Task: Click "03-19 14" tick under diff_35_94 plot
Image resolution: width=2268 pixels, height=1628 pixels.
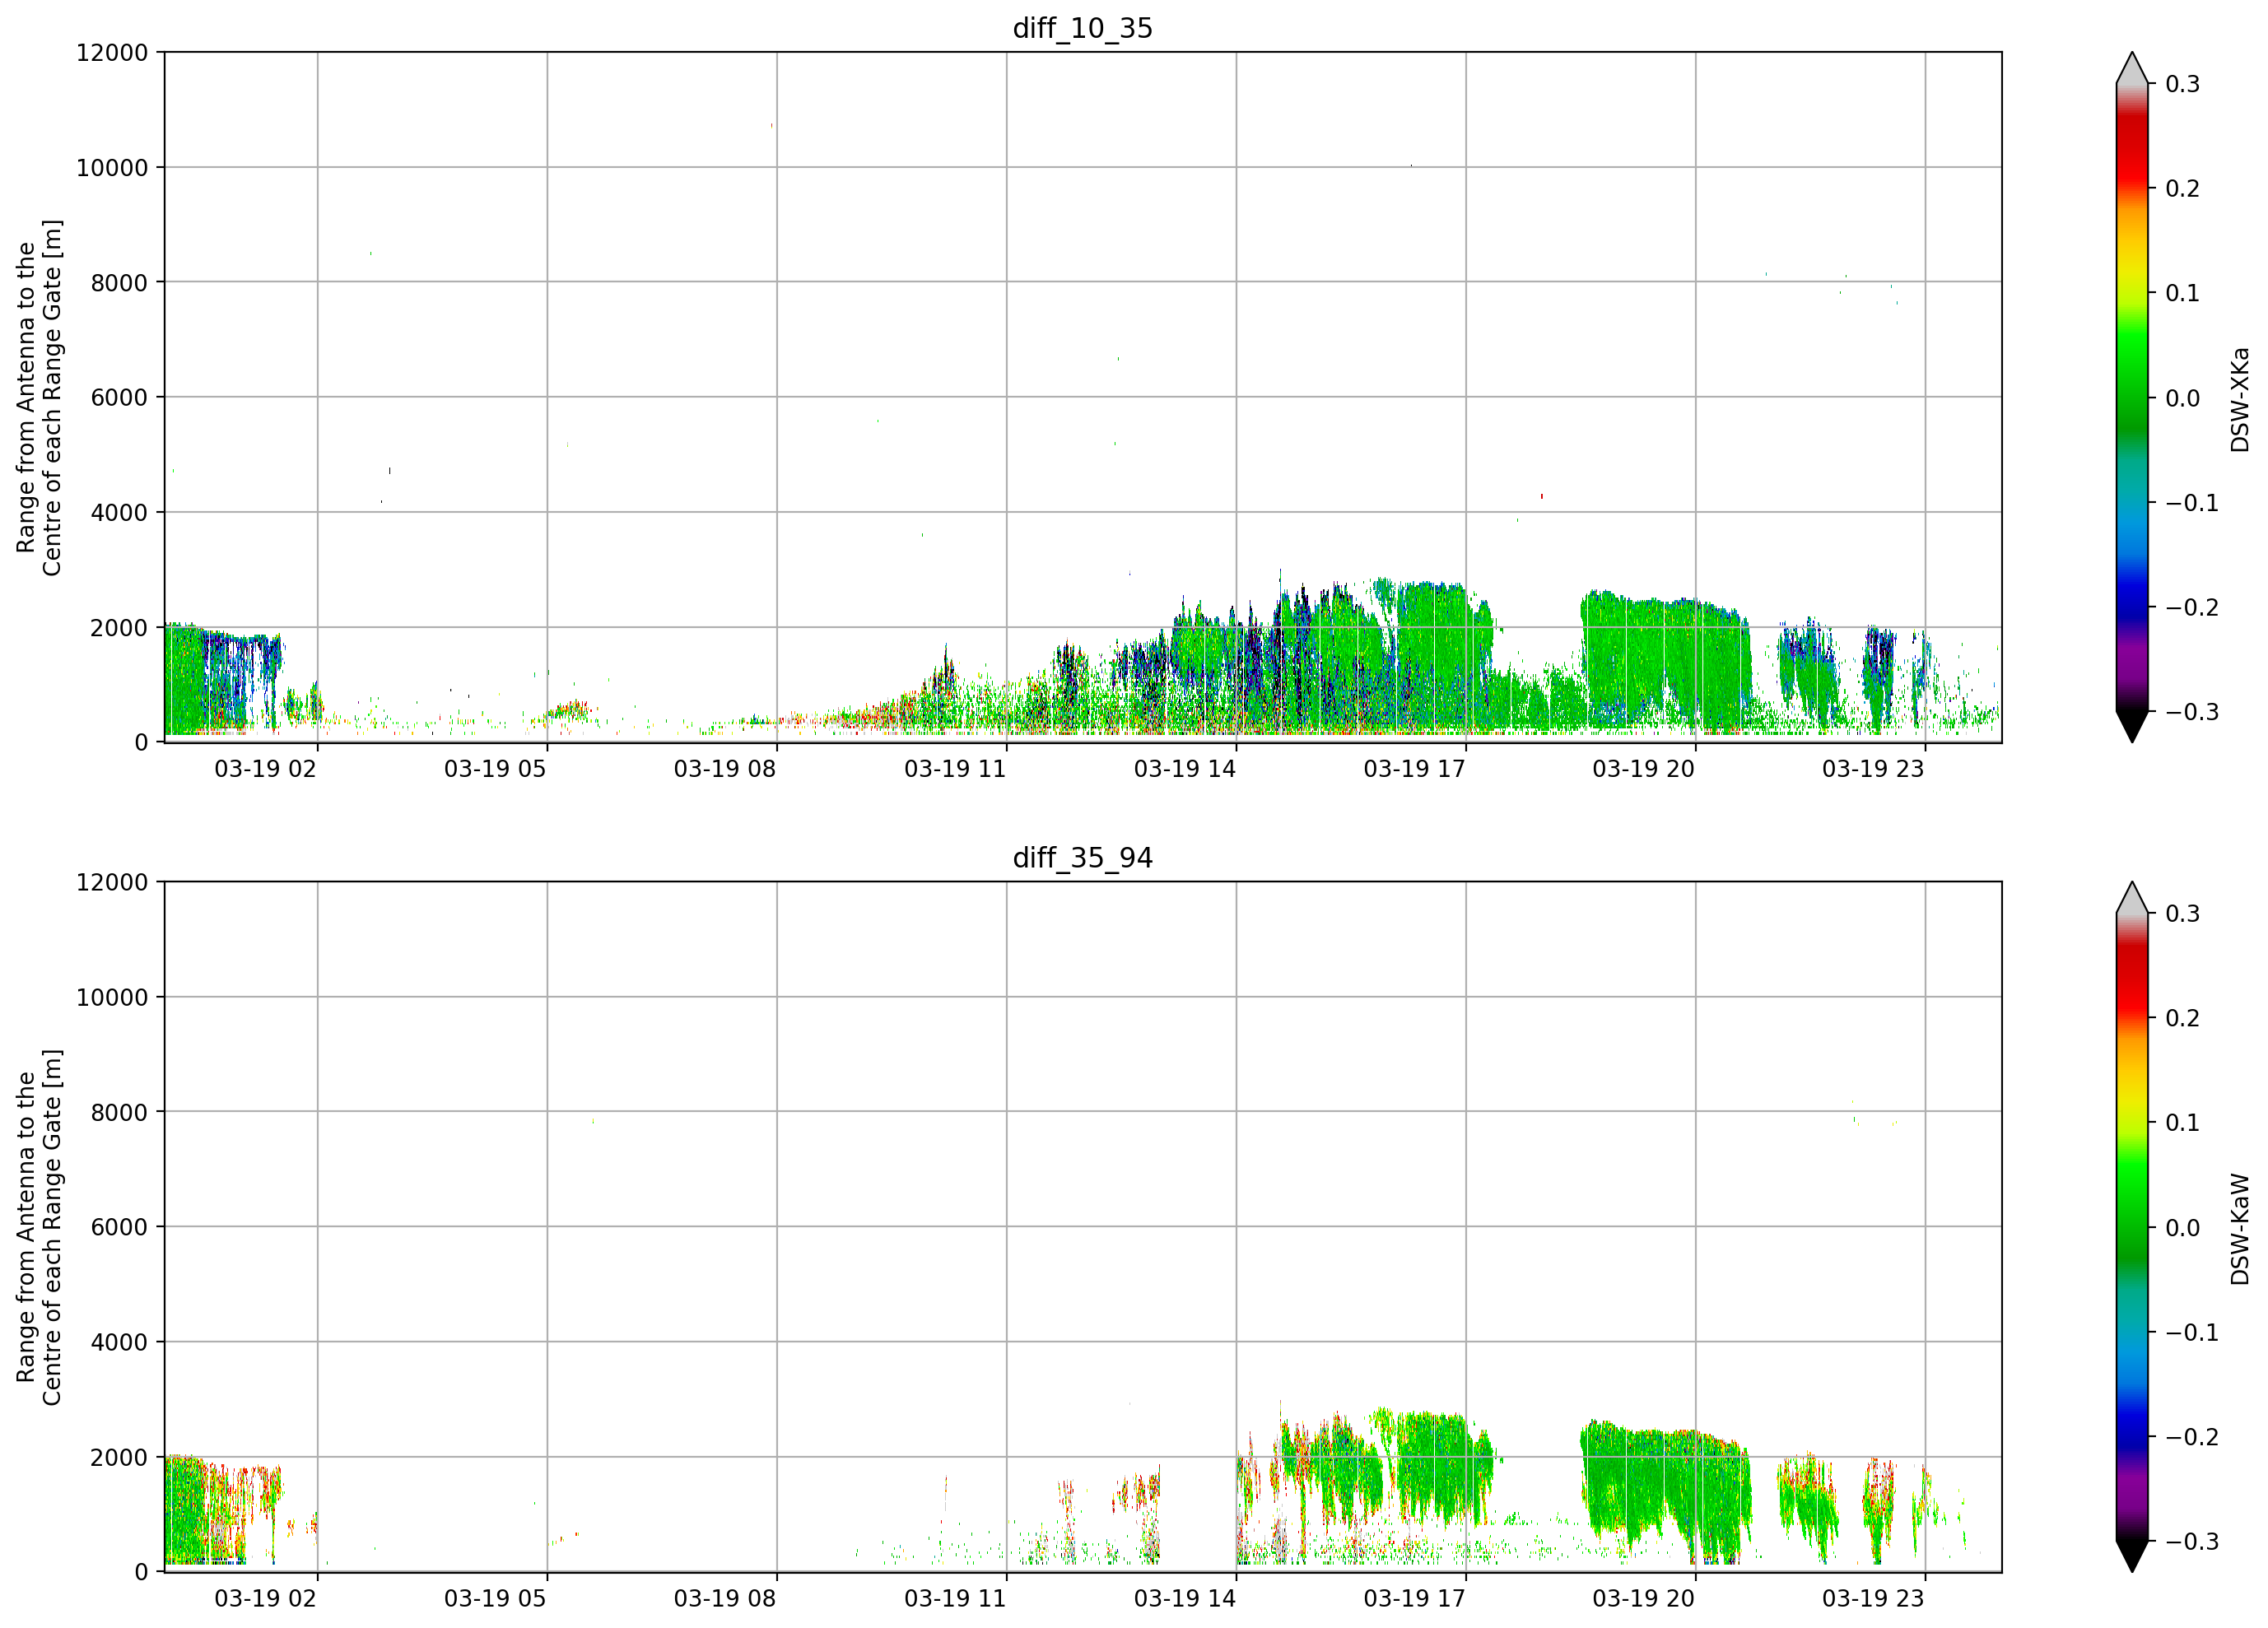Action: pos(1185,1599)
